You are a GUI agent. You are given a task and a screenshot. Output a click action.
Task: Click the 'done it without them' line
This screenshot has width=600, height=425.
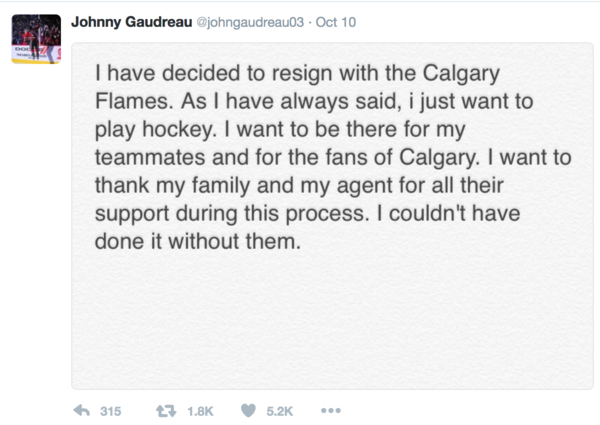click(198, 241)
